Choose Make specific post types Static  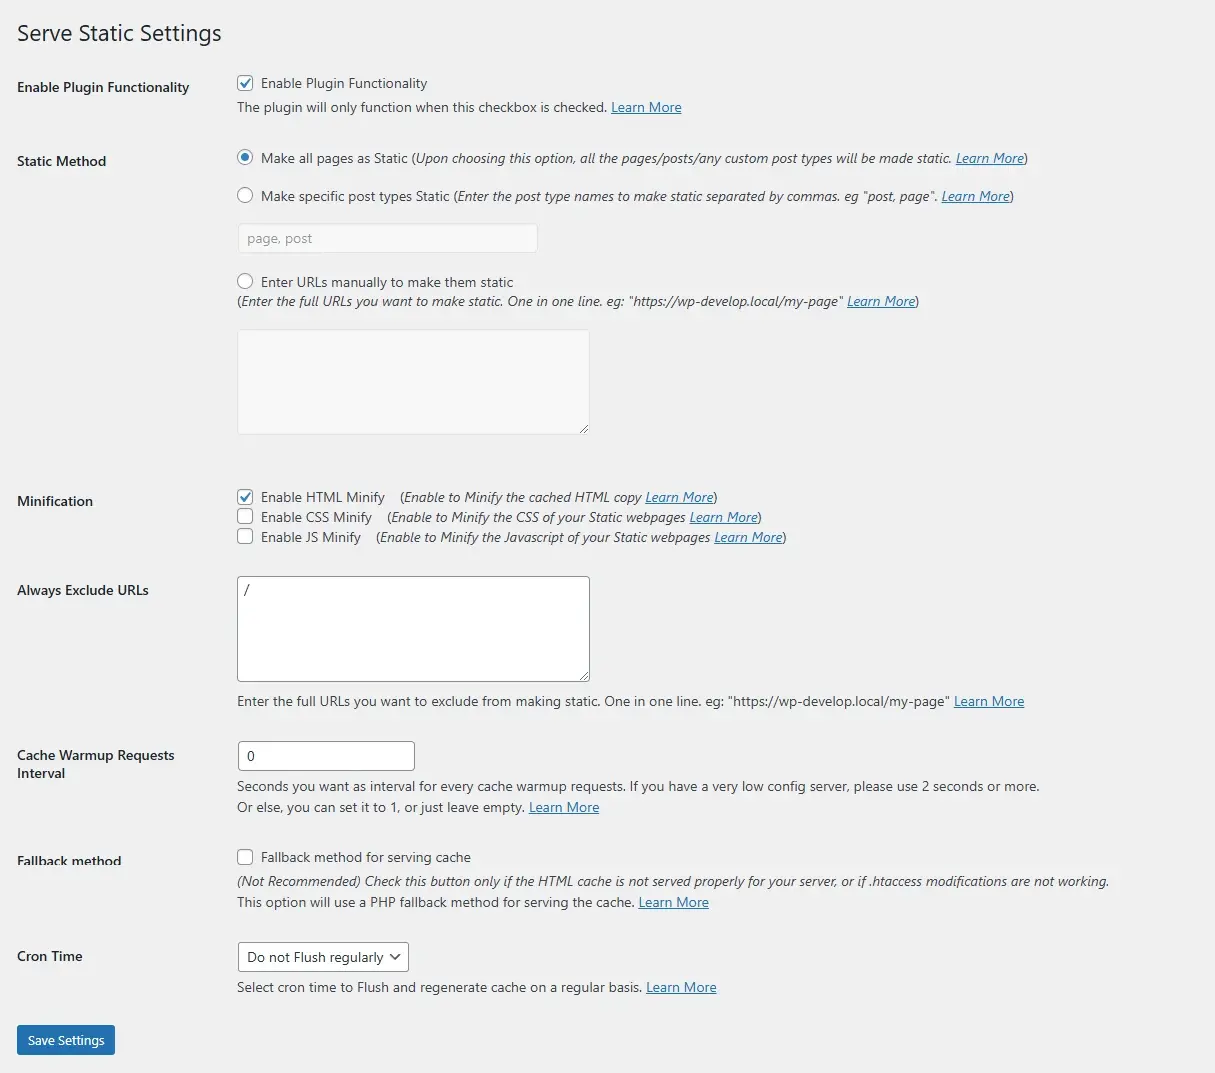pyautogui.click(x=245, y=196)
